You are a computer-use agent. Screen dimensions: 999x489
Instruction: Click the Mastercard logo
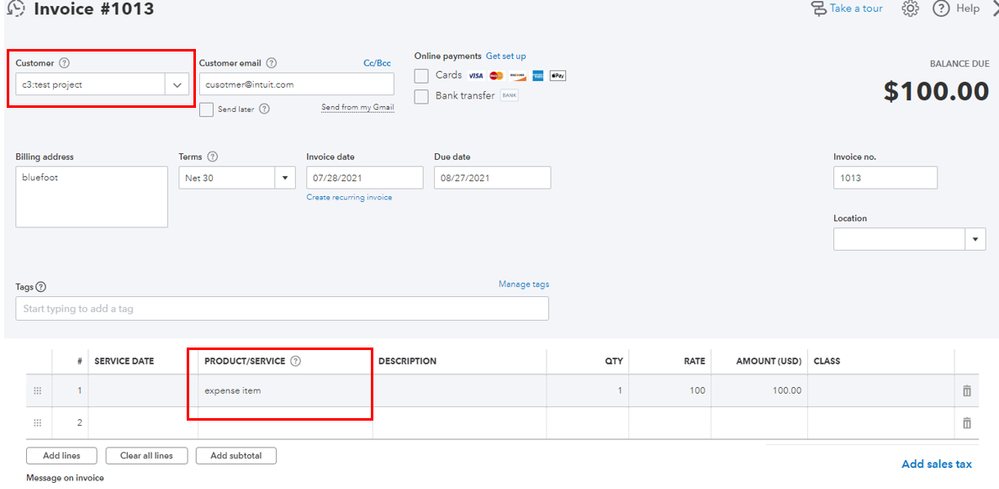(x=496, y=76)
